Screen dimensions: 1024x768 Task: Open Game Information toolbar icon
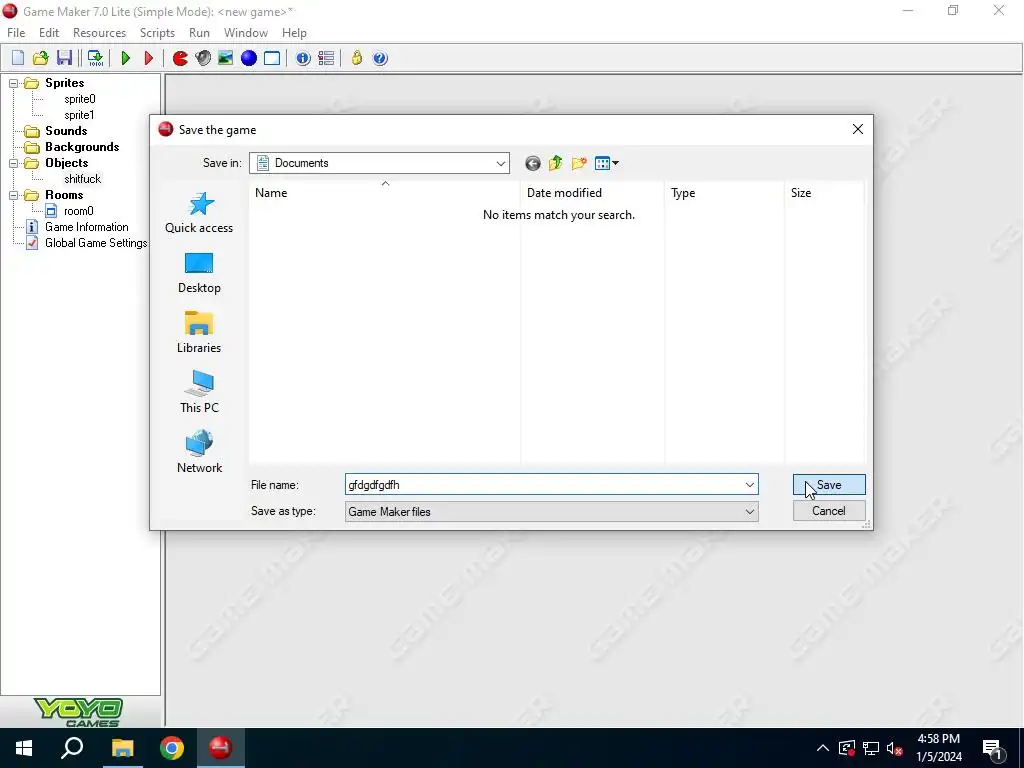(x=303, y=58)
